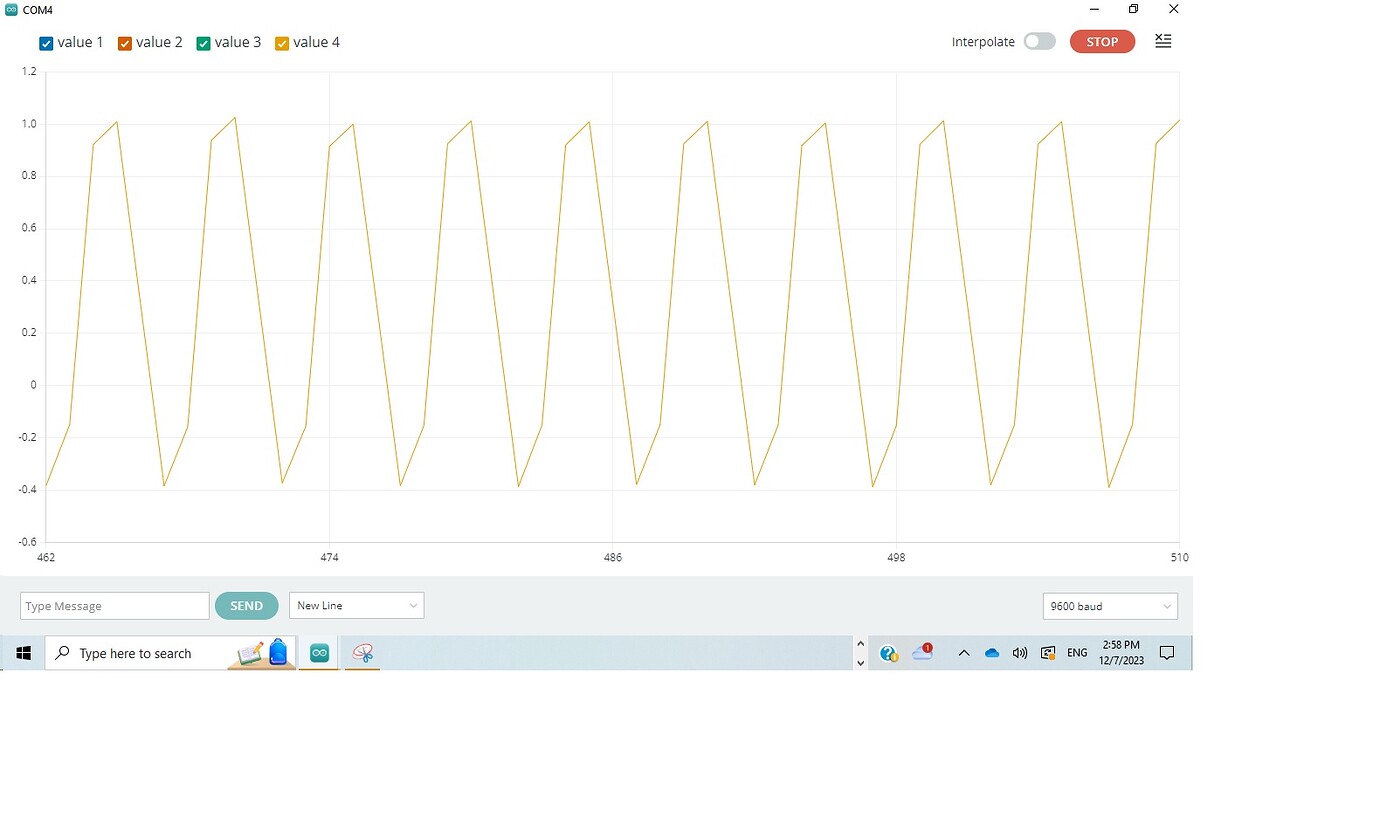Open the weather notification cloud icon
Image resolution: width=1380 pixels, height=830 pixels.
pos(921,652)
